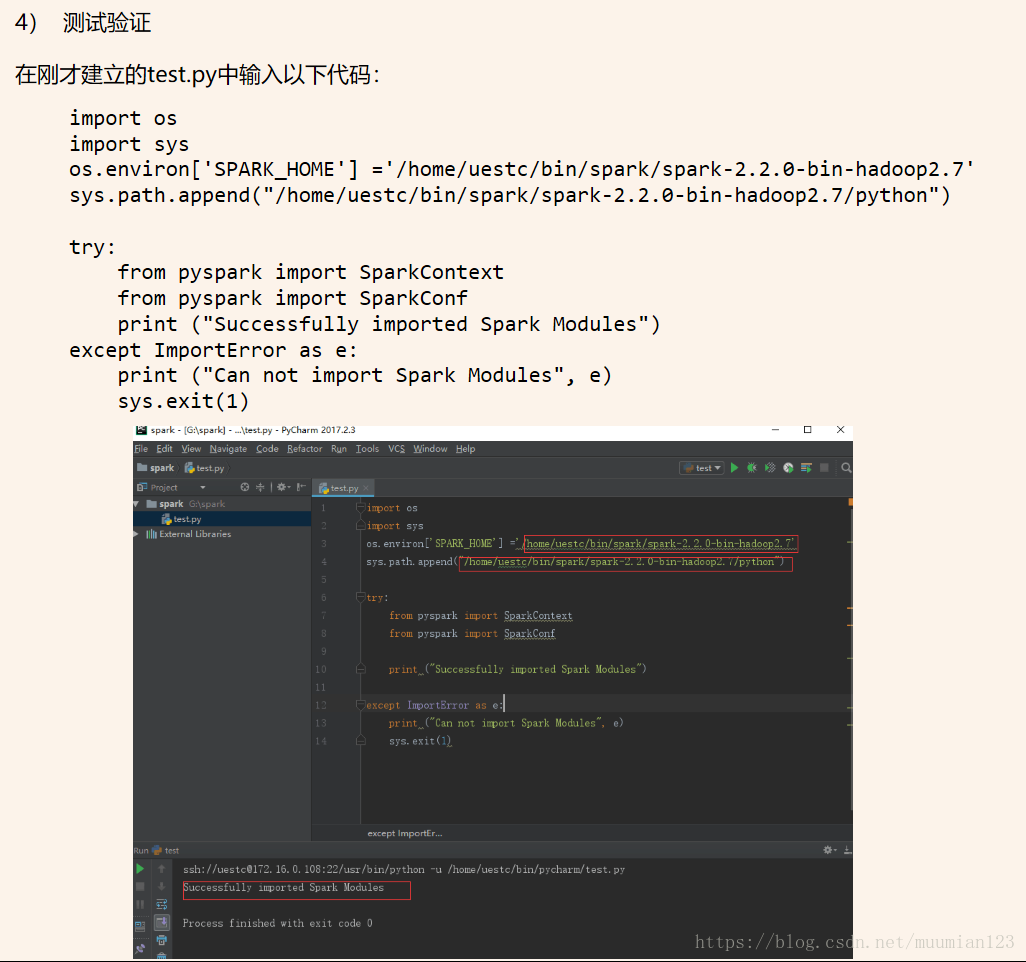1026x962 pixels.
Task: Click the Pin tab icon in Run panel
Action: point(140,948)
